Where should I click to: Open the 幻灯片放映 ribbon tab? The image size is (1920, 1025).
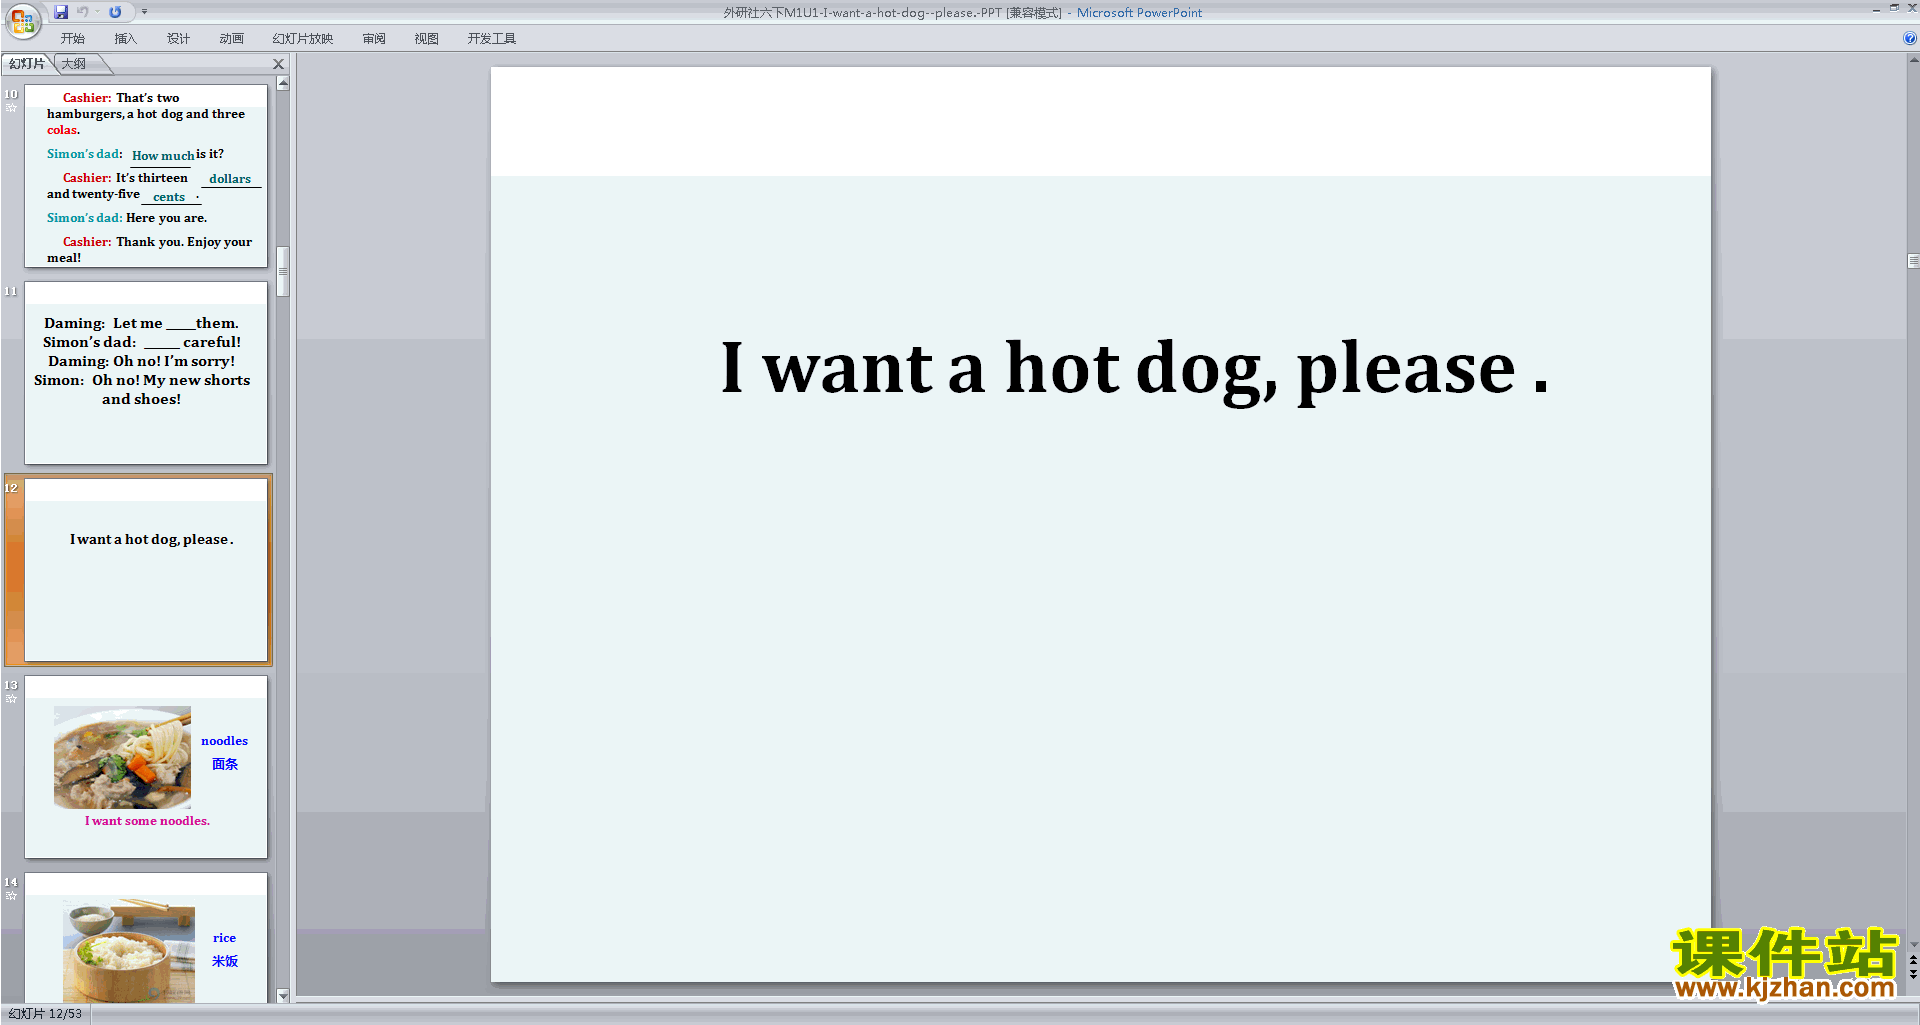[302, 39]
